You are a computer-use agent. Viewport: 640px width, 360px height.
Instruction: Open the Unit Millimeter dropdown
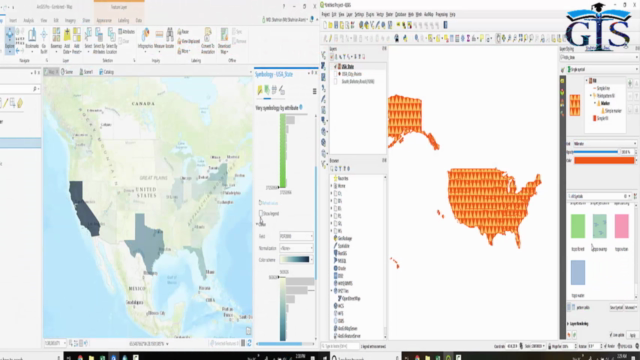click(605, 144)
